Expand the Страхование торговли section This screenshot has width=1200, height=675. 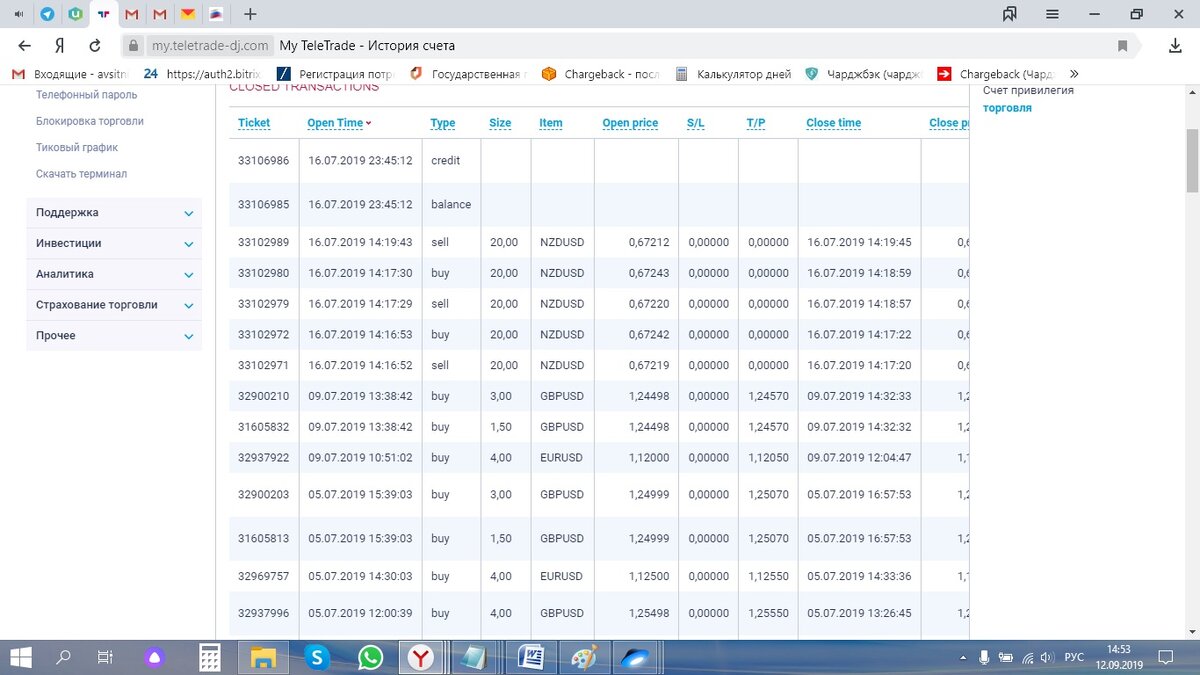coord(114,305)
